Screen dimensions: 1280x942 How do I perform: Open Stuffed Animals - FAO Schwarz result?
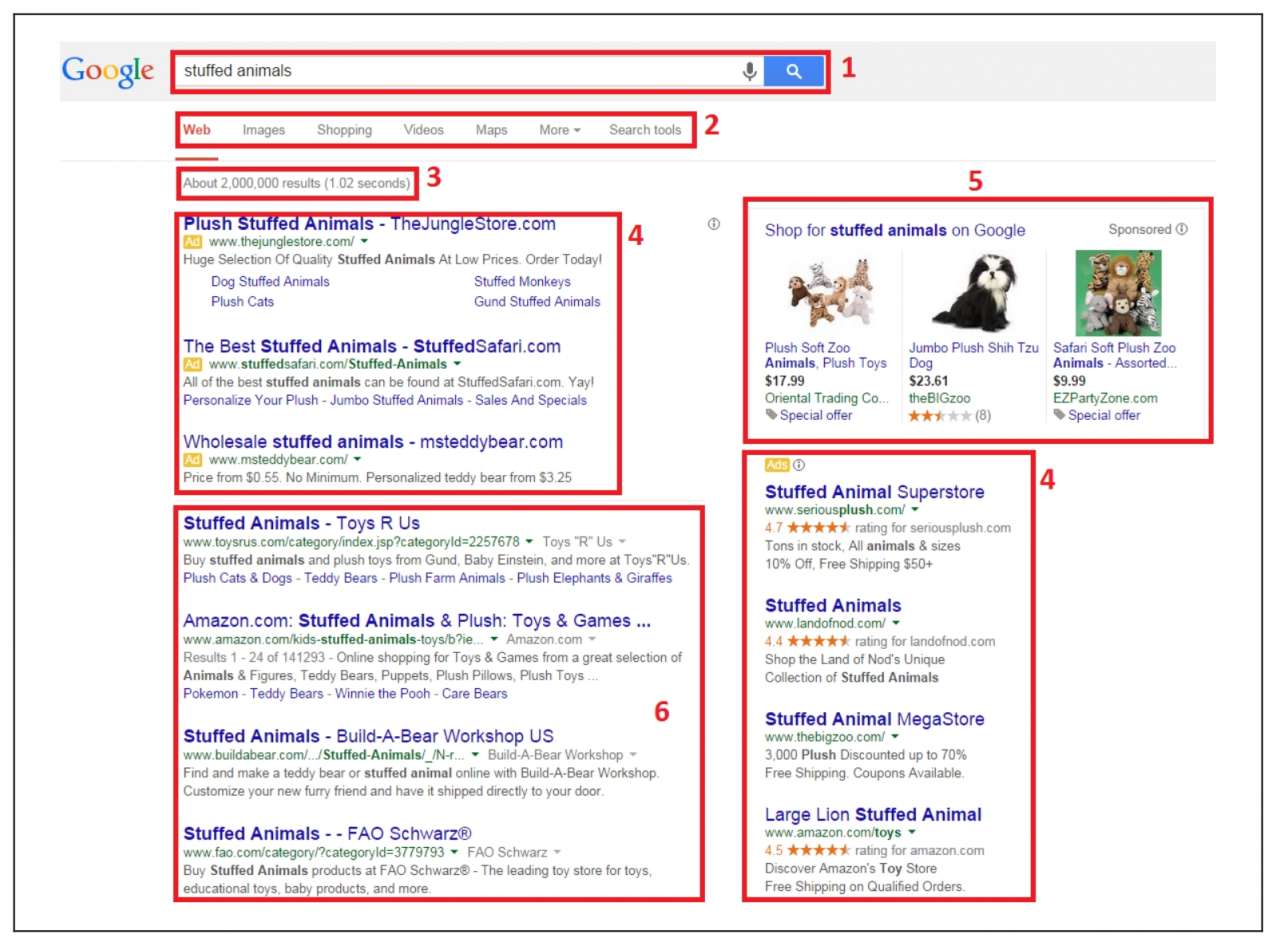coord(328,834)
